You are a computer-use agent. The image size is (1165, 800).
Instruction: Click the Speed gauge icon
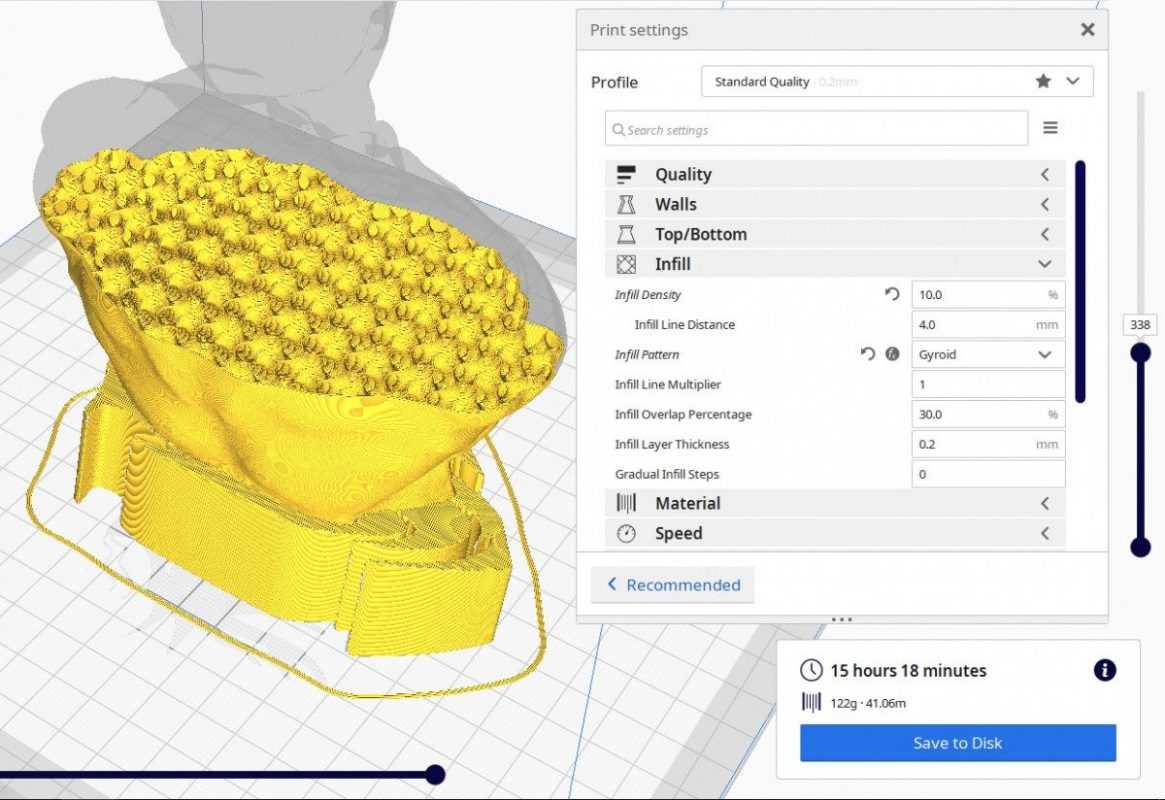[x=626, y=534]
